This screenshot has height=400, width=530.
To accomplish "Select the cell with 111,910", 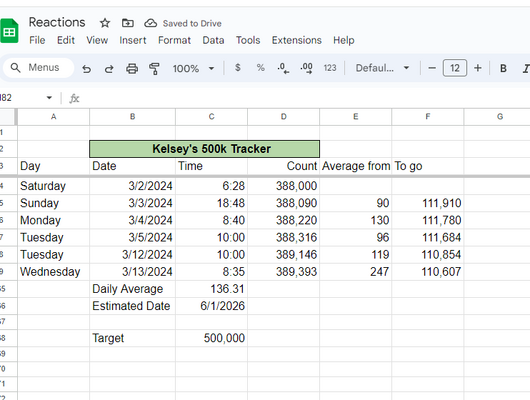I will coord(428,203).
